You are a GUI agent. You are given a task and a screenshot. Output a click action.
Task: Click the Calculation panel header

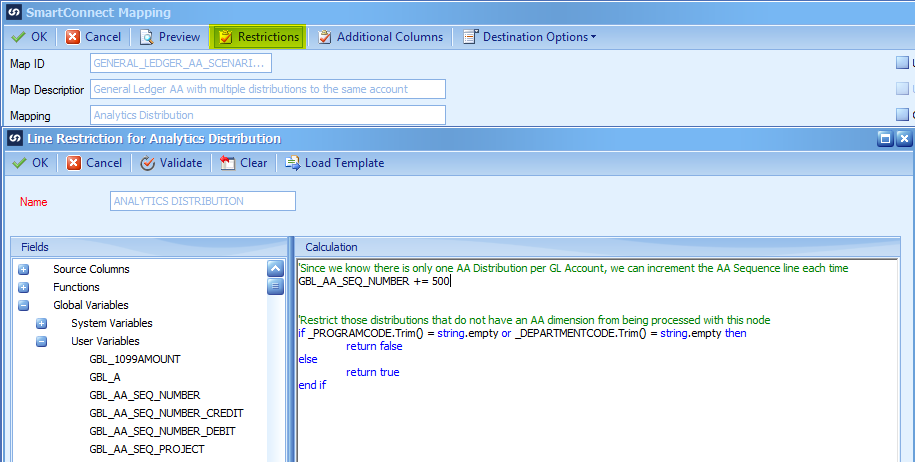pyautogui.click(x=597, y=247)
